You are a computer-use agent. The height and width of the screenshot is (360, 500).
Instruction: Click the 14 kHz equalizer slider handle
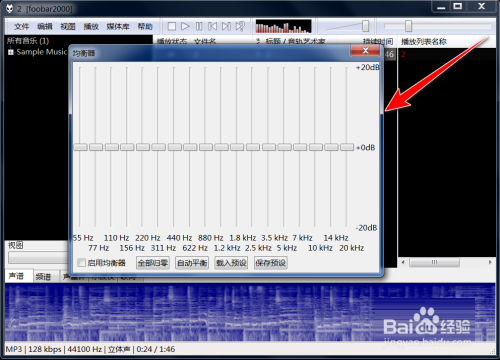click(331, 147)
